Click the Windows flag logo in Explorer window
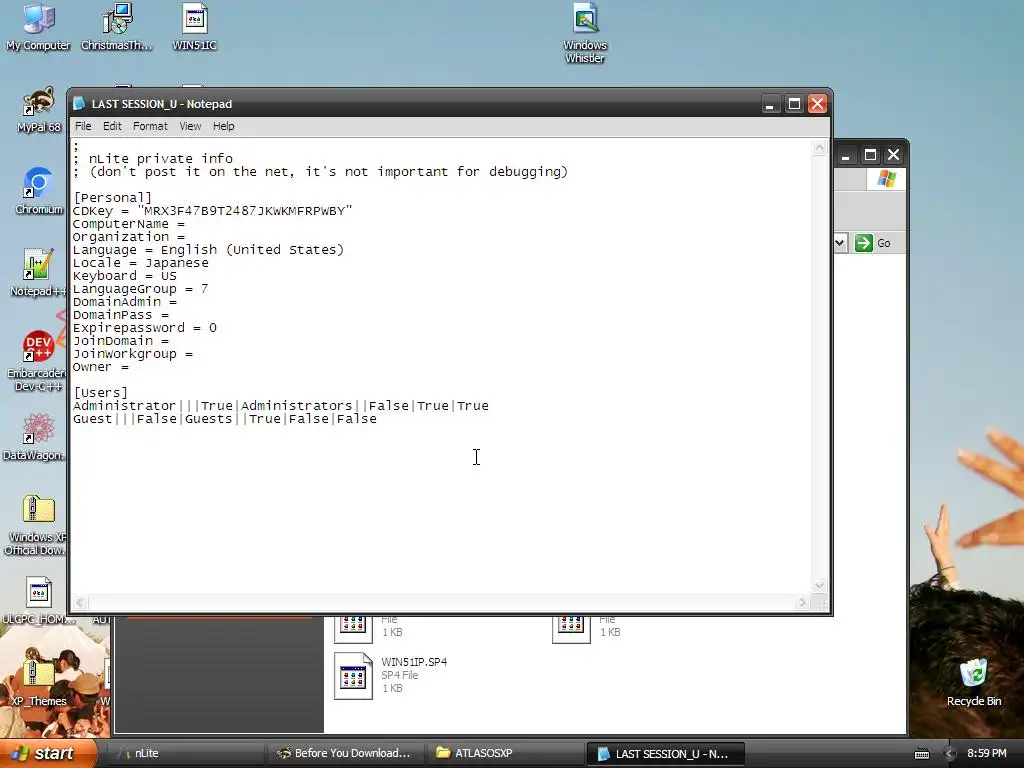The width and height of the screenshot is (1024, 768). click(x=886, y=178)
